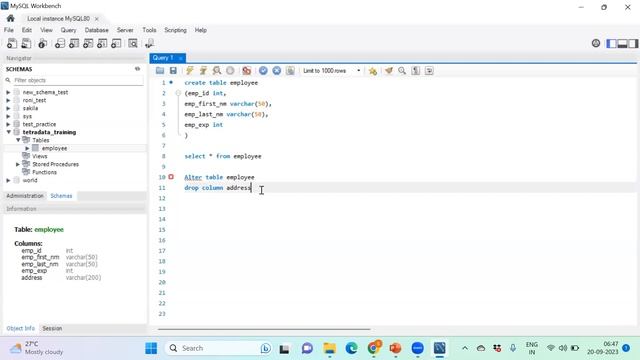This screenshot has width=640, height=360.
Task: Select Views in schema tree
Action: pyautogui.click(x=40, y=156)
